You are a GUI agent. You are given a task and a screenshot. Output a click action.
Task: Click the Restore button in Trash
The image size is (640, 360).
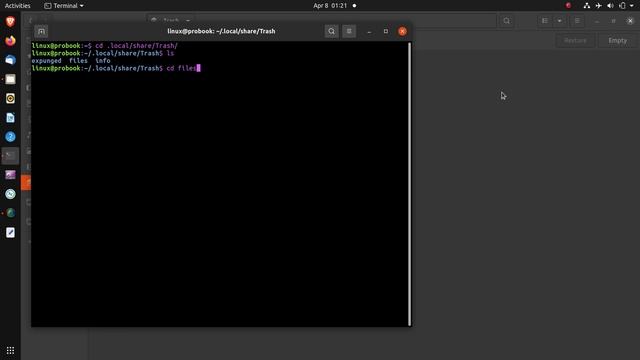coord(575,40)
